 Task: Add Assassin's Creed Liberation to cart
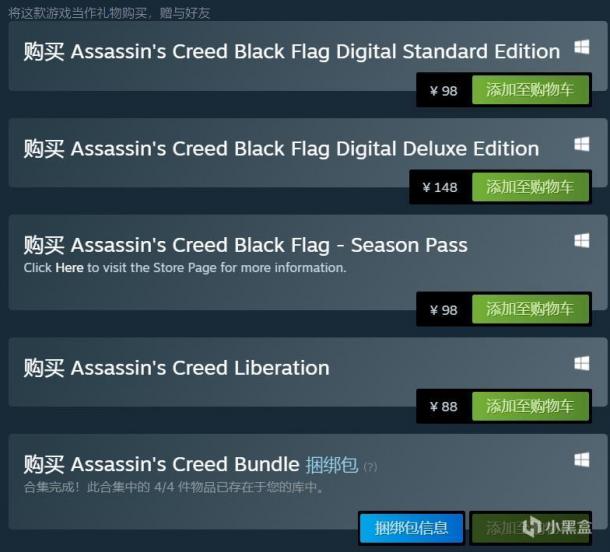[x=530, y=406]
